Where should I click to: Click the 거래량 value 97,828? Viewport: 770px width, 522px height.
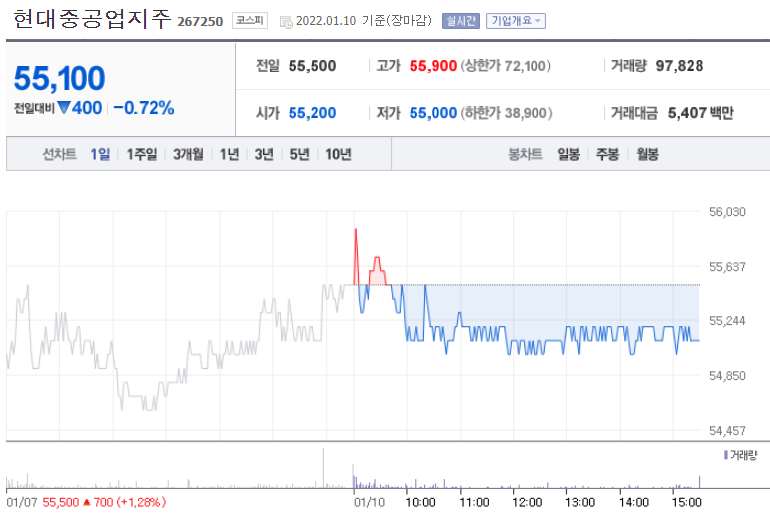coord(680,66)
